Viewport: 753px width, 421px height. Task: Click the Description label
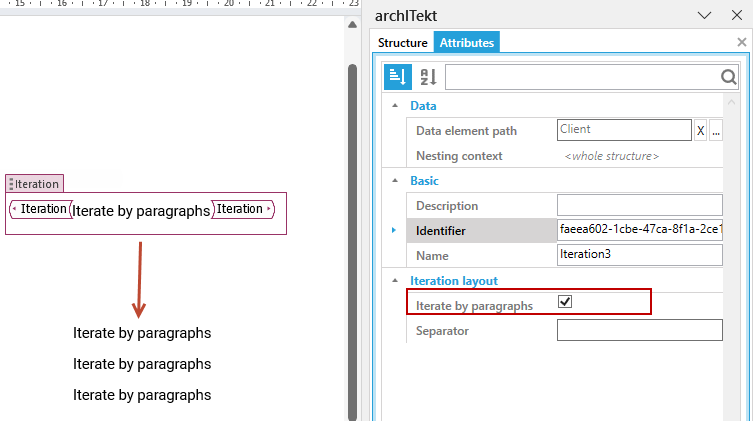(447, 206)
